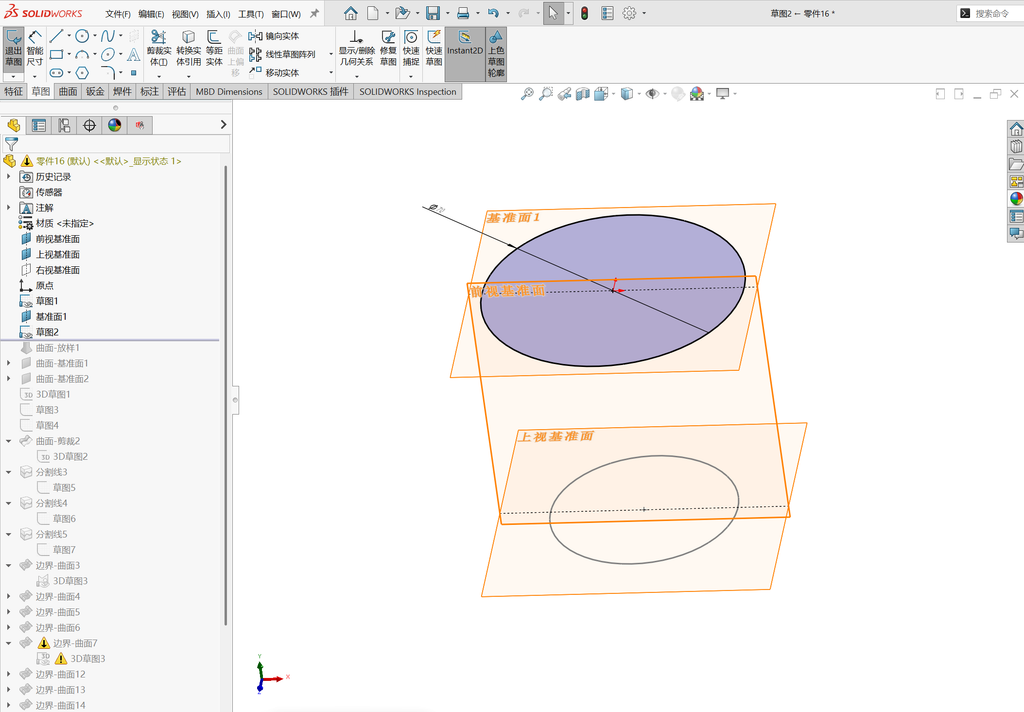Open the 工具(T) menu
Screen dimensions: 1024x712
[x=251, y=14]
